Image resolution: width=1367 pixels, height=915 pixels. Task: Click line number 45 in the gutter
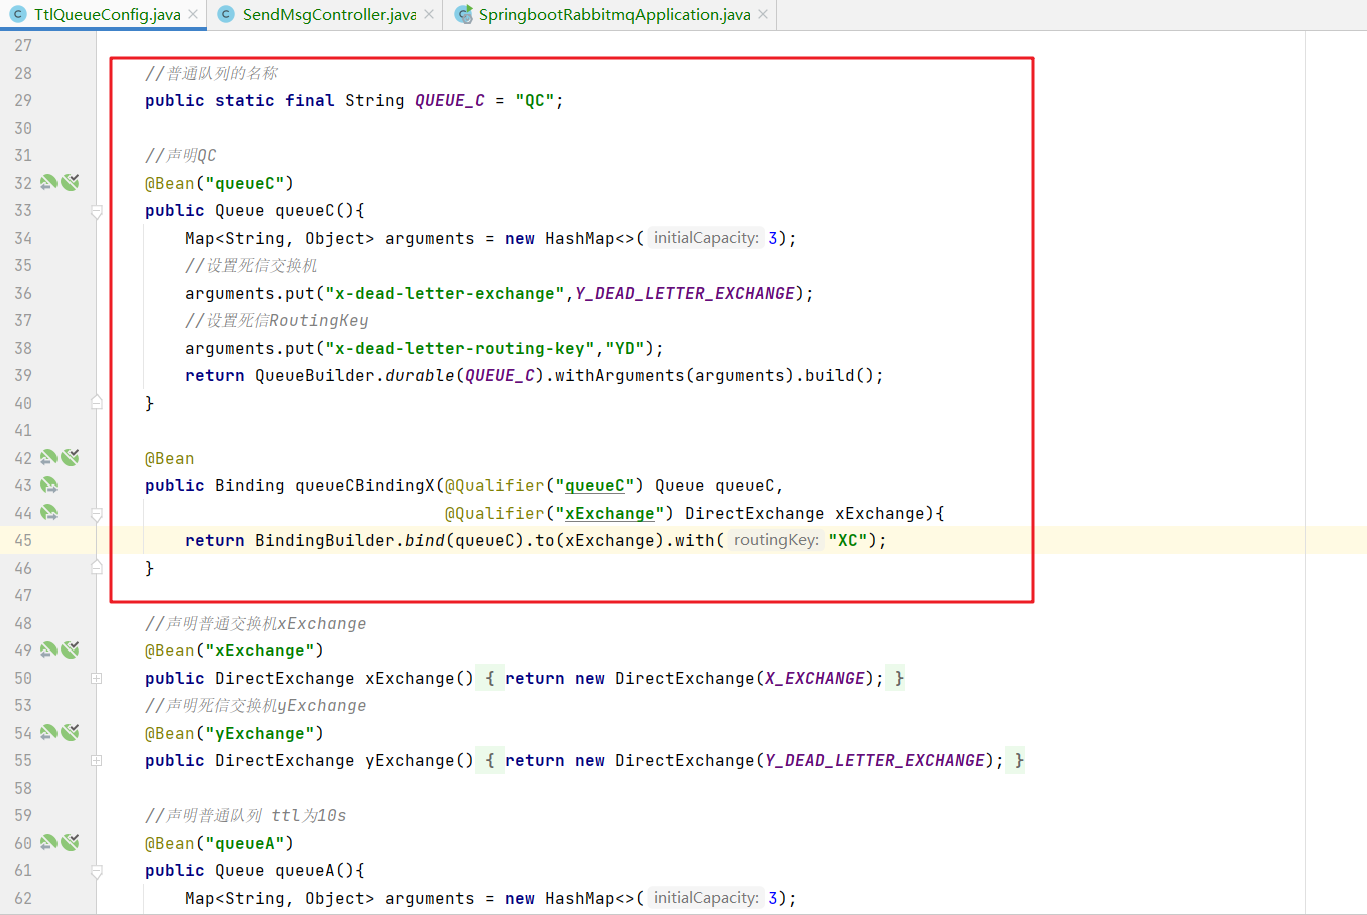point(23,540)
